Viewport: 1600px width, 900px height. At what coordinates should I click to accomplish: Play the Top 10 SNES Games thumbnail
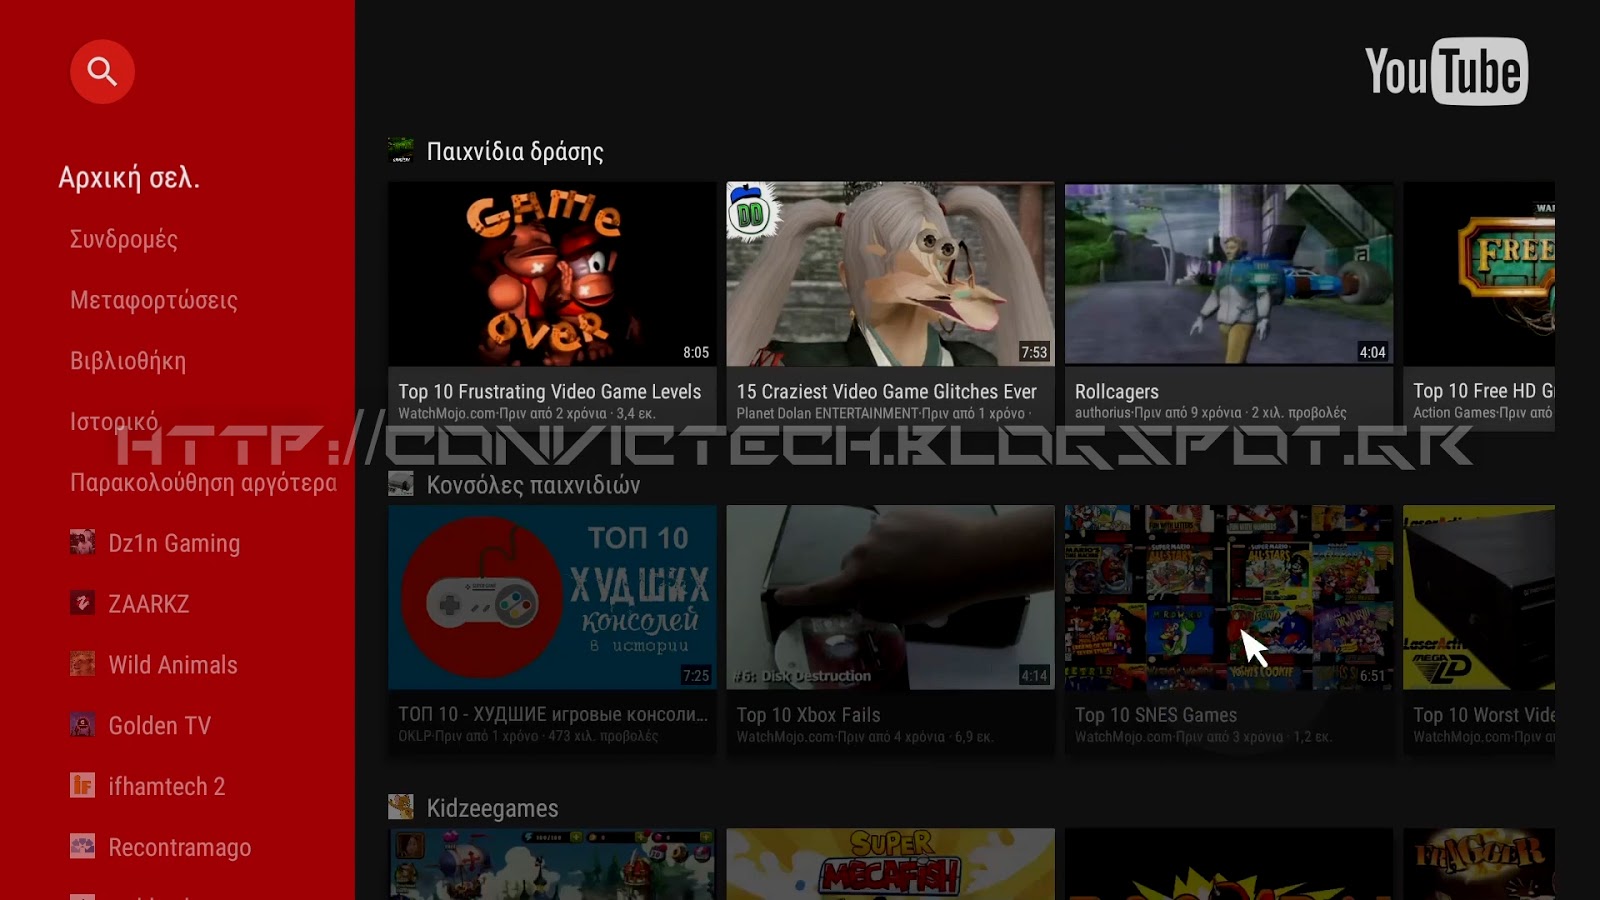click(x=1229, y=597)
